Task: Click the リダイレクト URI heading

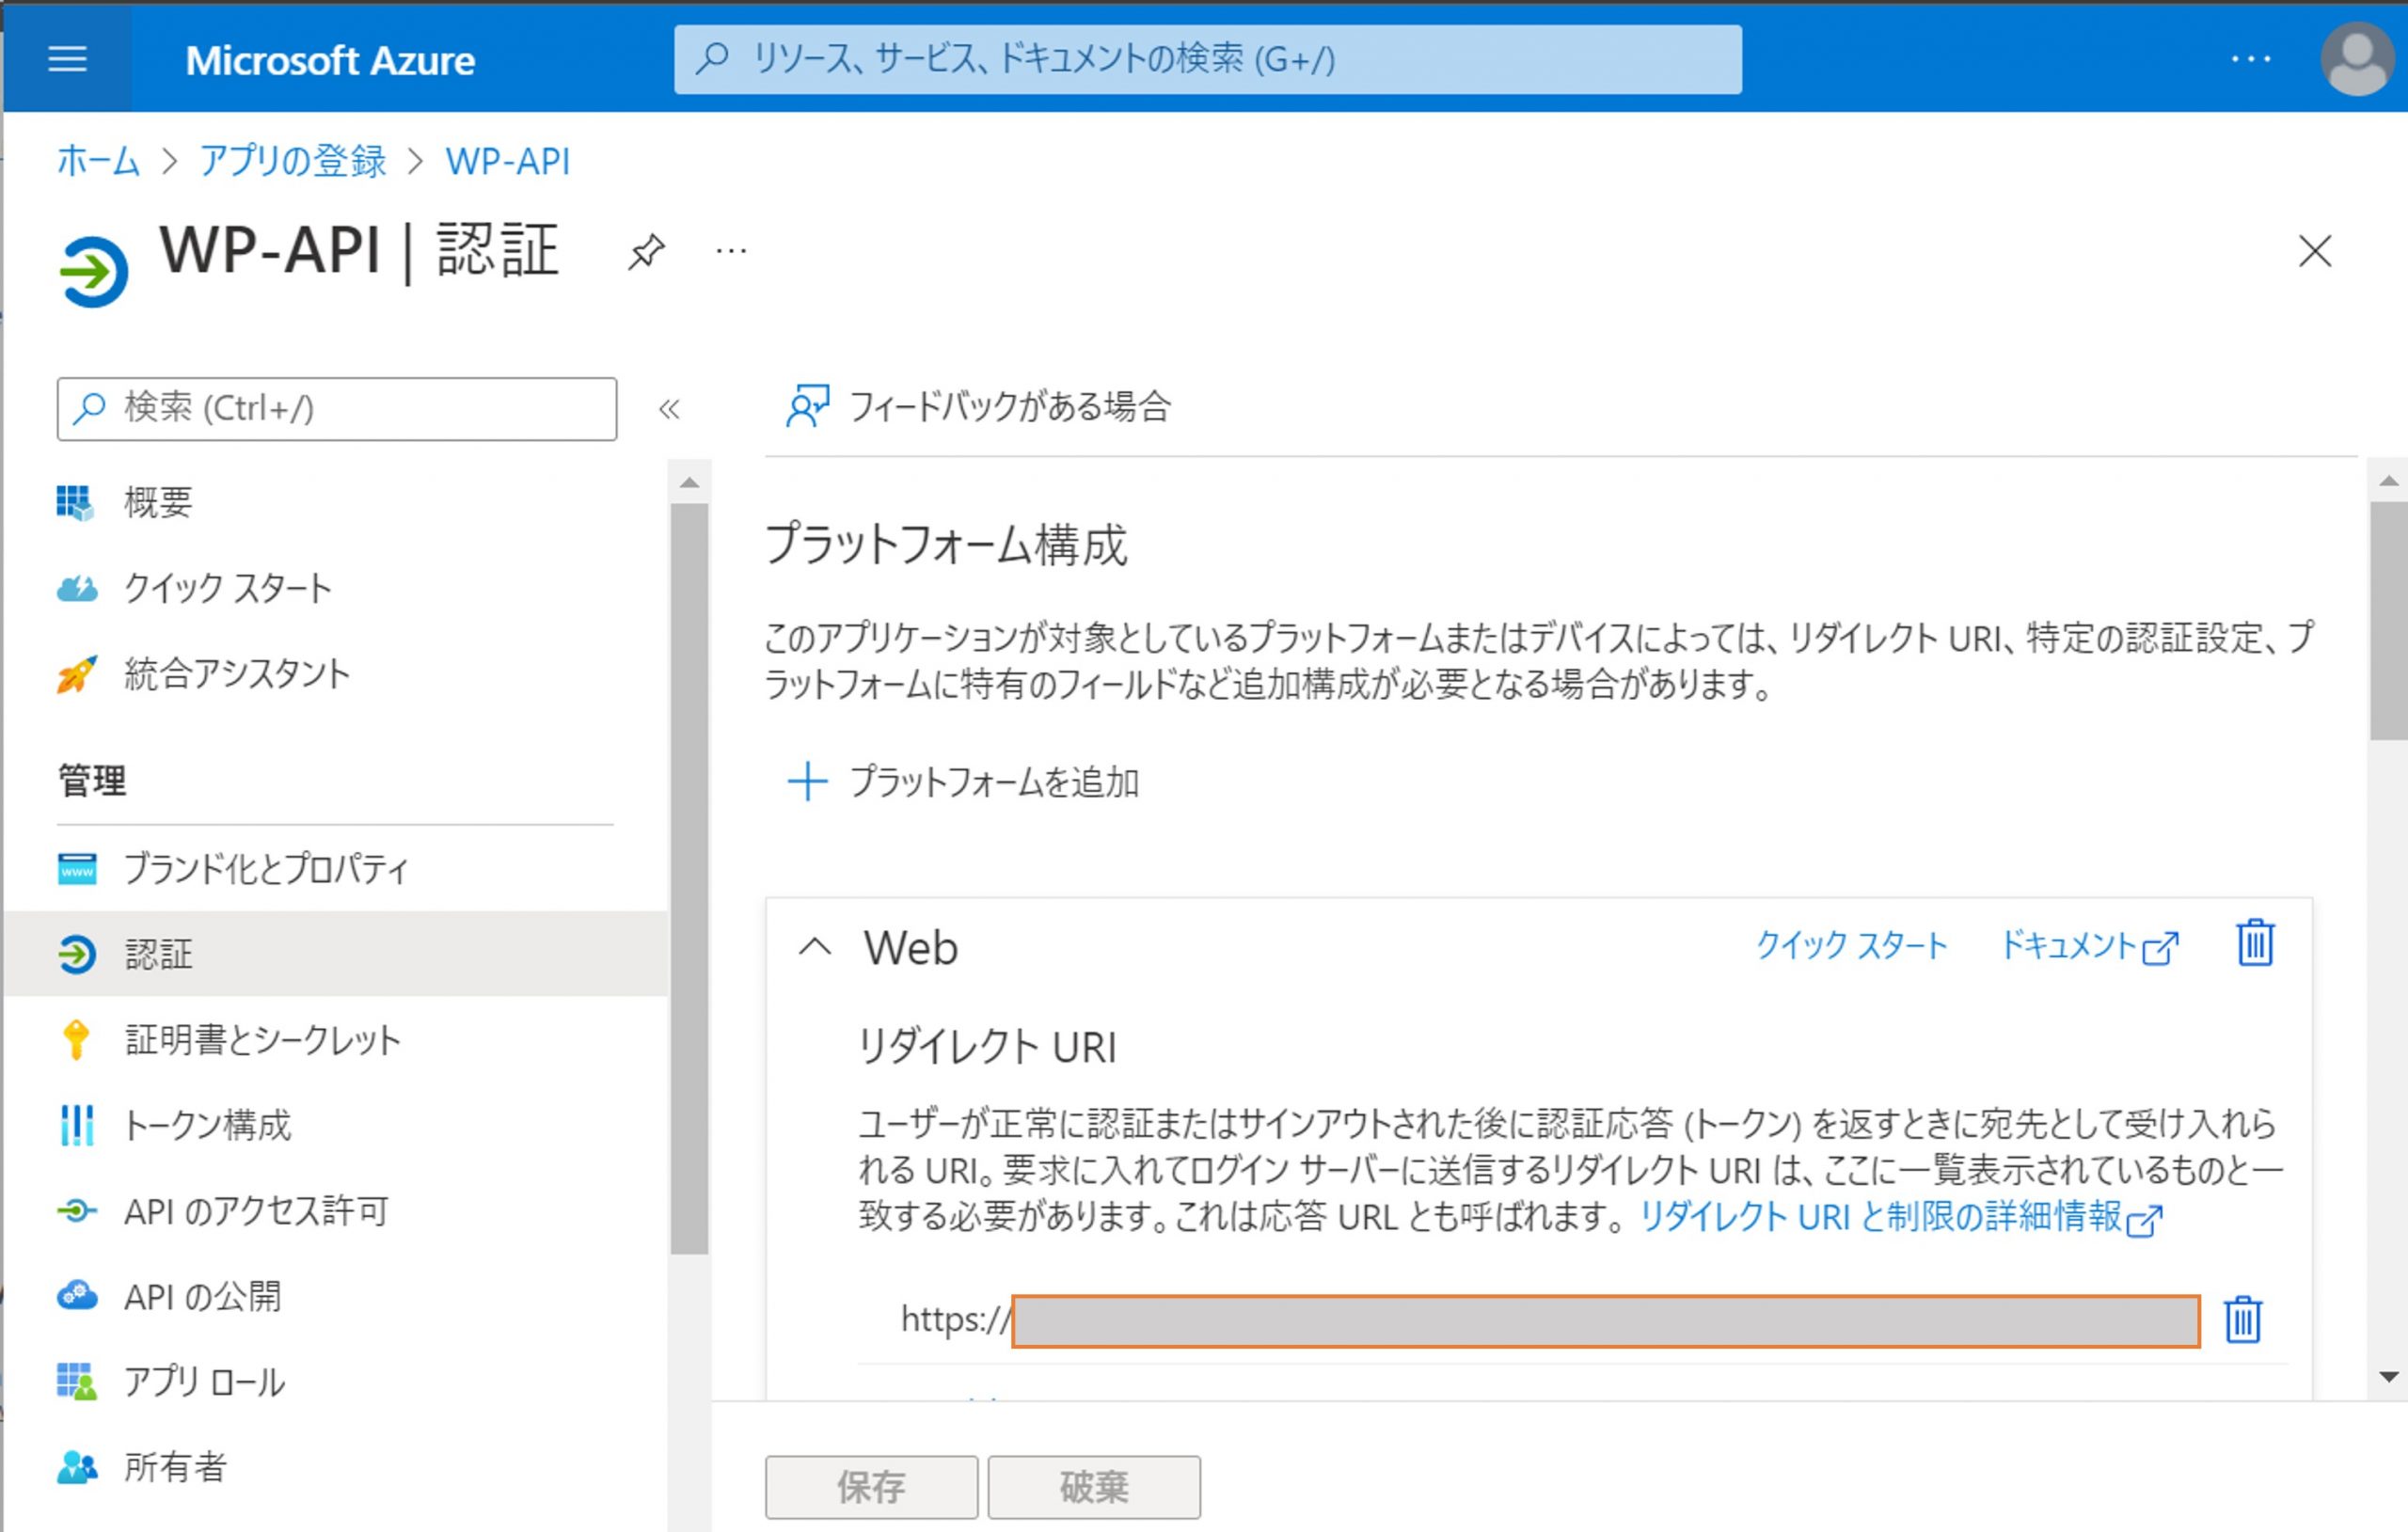Action: [987, 1047]
